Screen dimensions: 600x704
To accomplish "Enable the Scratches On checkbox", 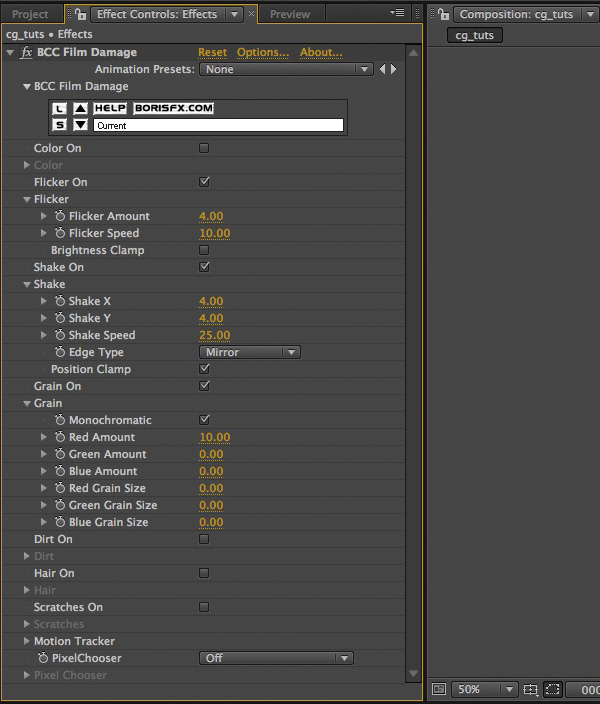I will tap(204, 607).
